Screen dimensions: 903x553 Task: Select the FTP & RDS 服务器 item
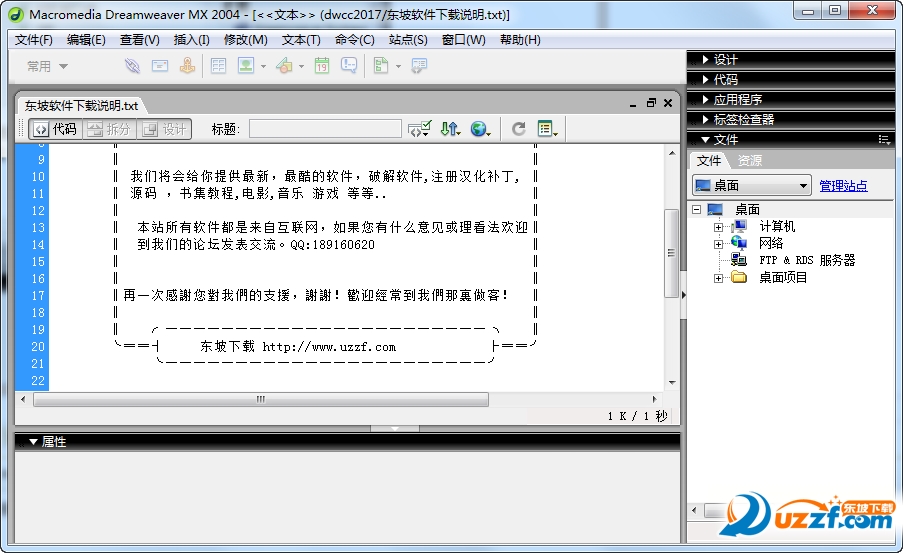coord(807,260)
